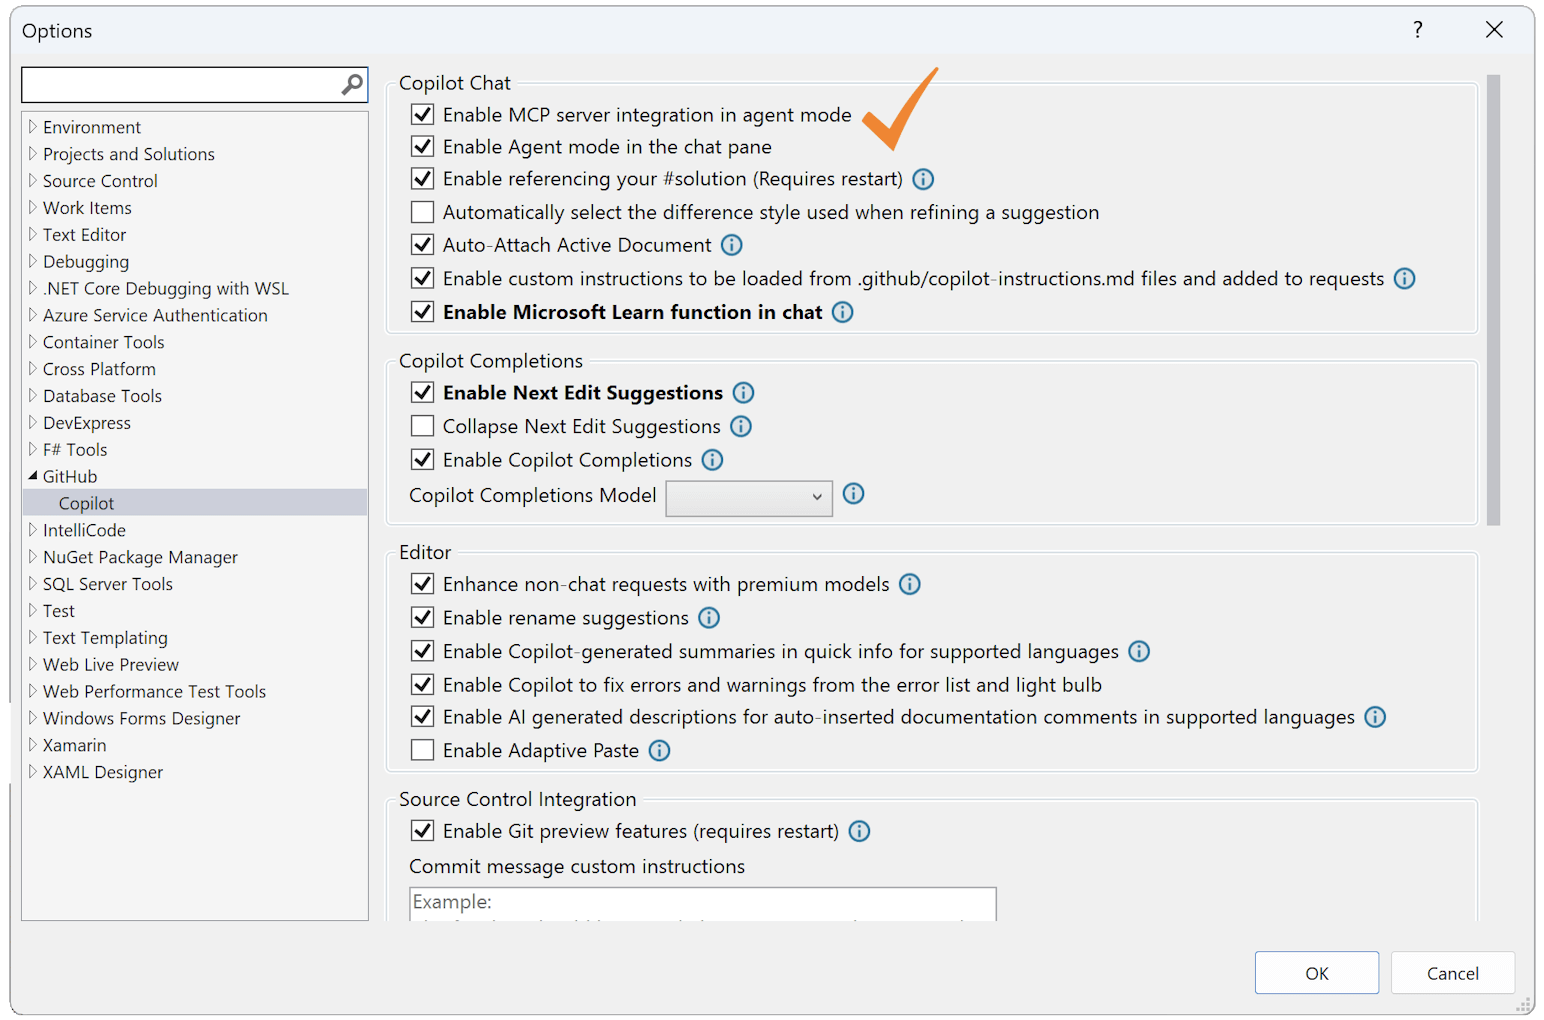1544x1020 pixels.
Task: Click the dialog help question mark
Action: pos(1417,30)
